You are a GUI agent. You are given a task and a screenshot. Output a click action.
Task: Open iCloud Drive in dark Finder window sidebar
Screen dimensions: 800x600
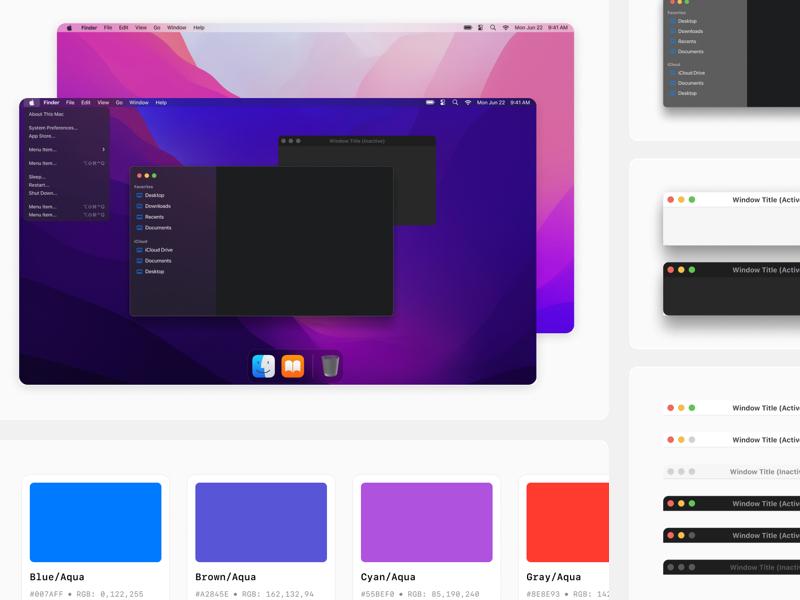pyautogui.click(x=158, y=250)
